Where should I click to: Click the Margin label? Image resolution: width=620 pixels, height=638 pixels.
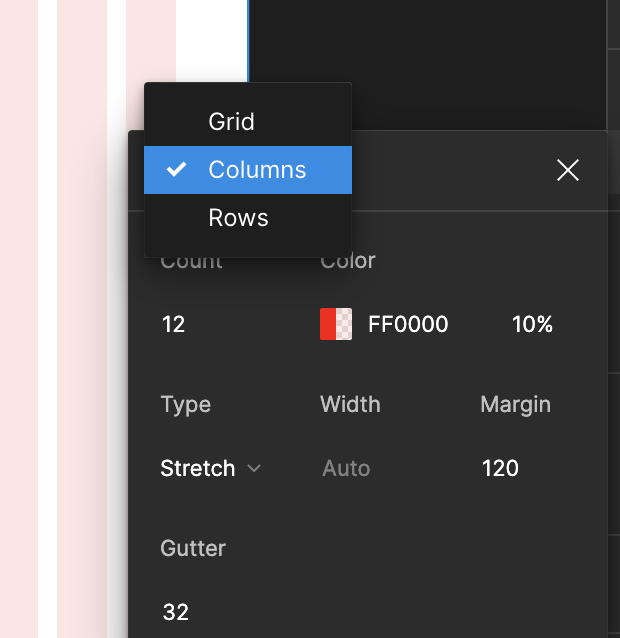515,405
